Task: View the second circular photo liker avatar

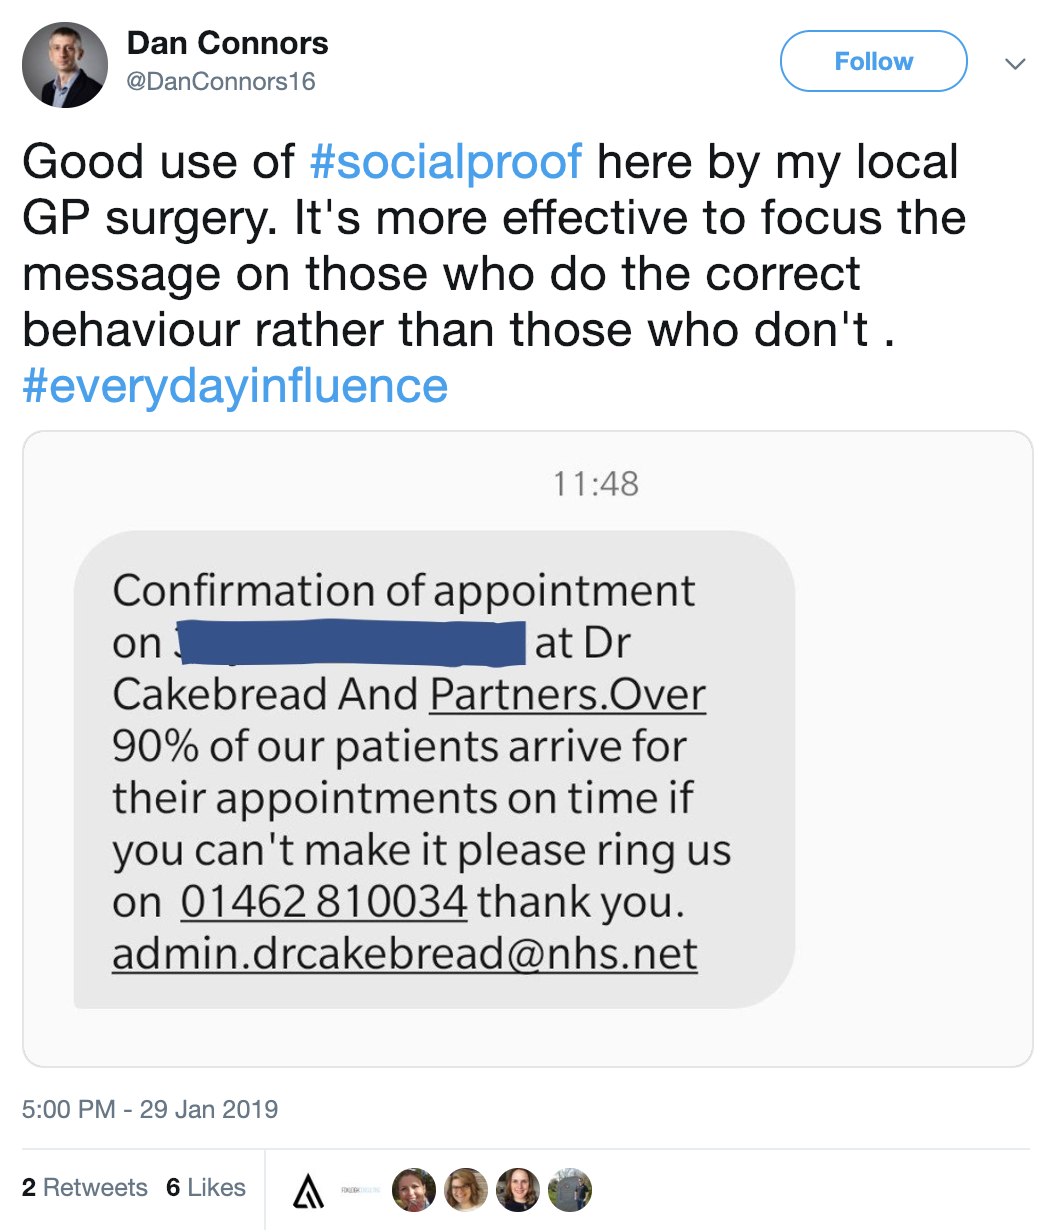Action: [465, 1190]
